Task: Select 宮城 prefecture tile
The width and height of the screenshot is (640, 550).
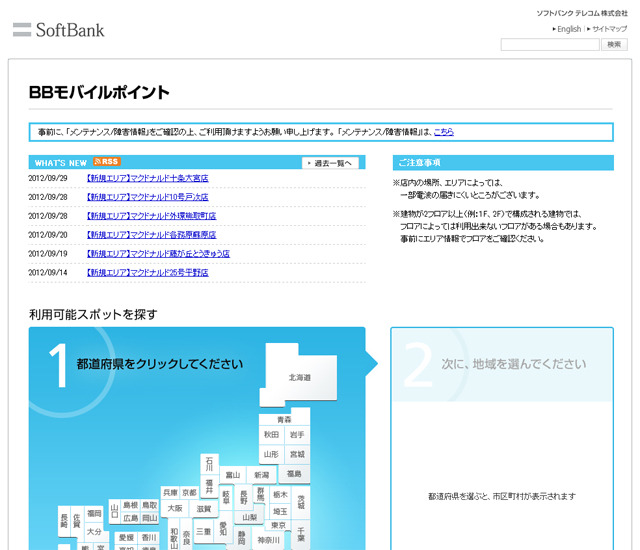Action: coord(297,454)
